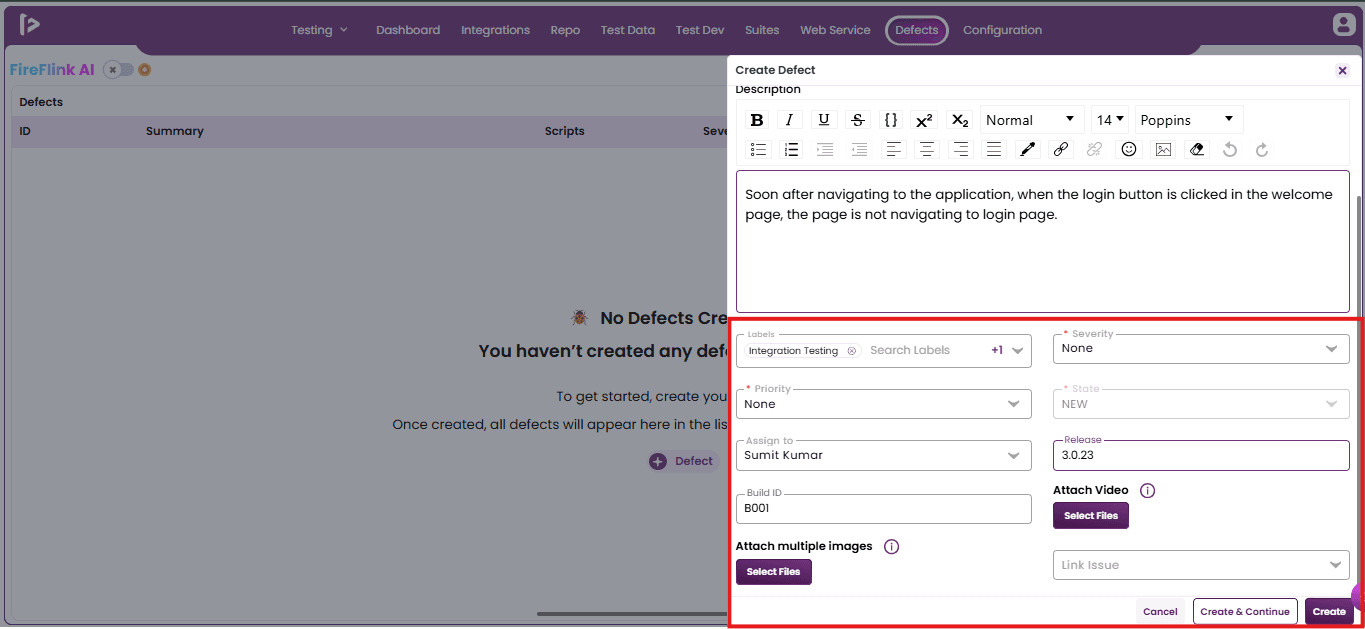This screenshot has width=1365, height=629.
Task: Apply subscript formatting
Action: coord(959,120)
